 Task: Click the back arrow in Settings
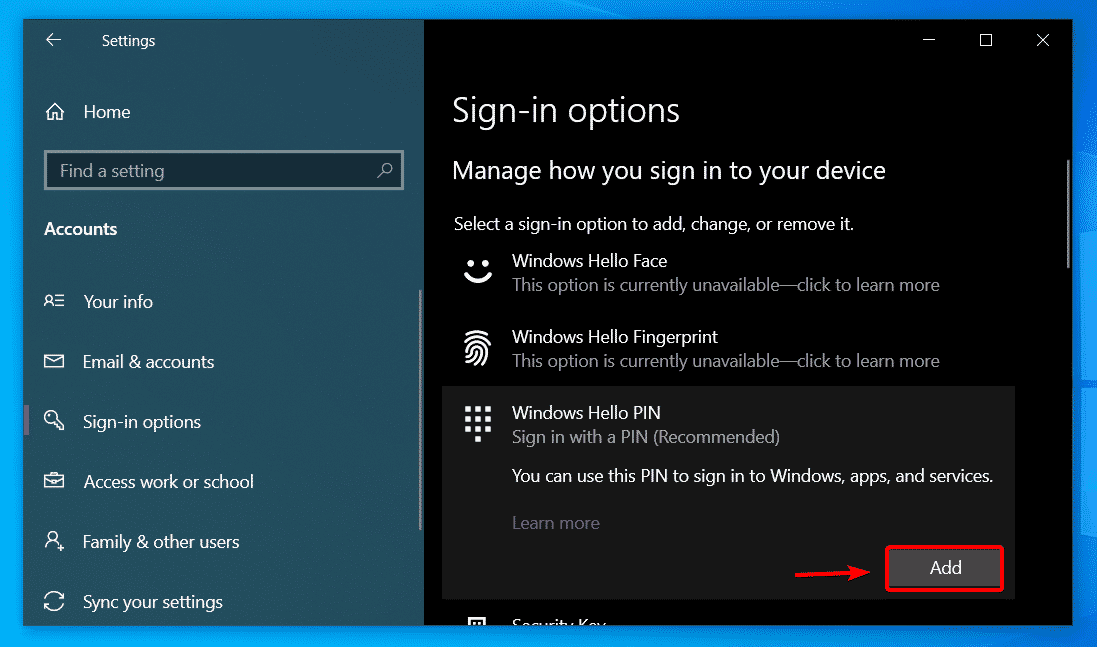(x=53, y=40)
